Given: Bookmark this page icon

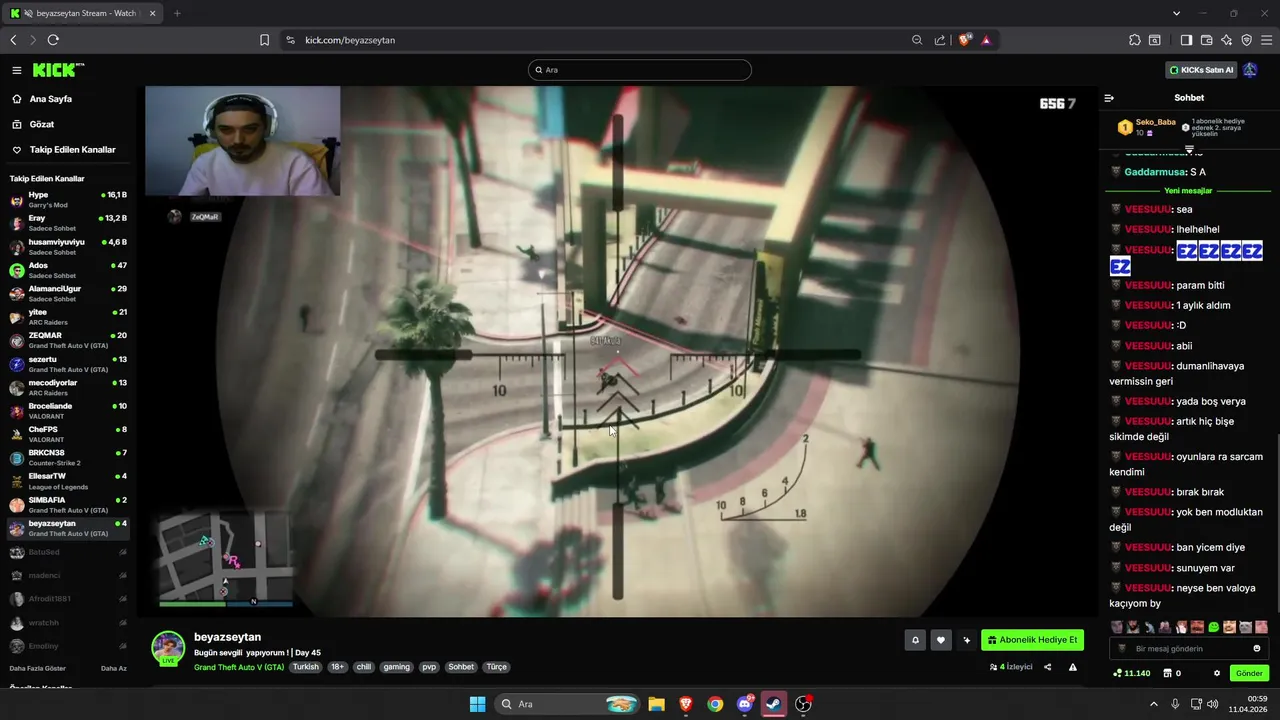Looking at the screenshot, I should (x=265, y=40).
